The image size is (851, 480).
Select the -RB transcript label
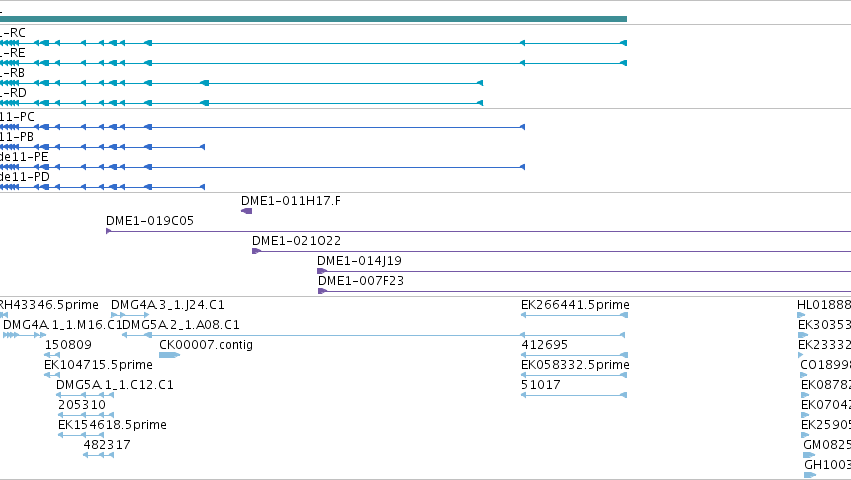(12, 73)
